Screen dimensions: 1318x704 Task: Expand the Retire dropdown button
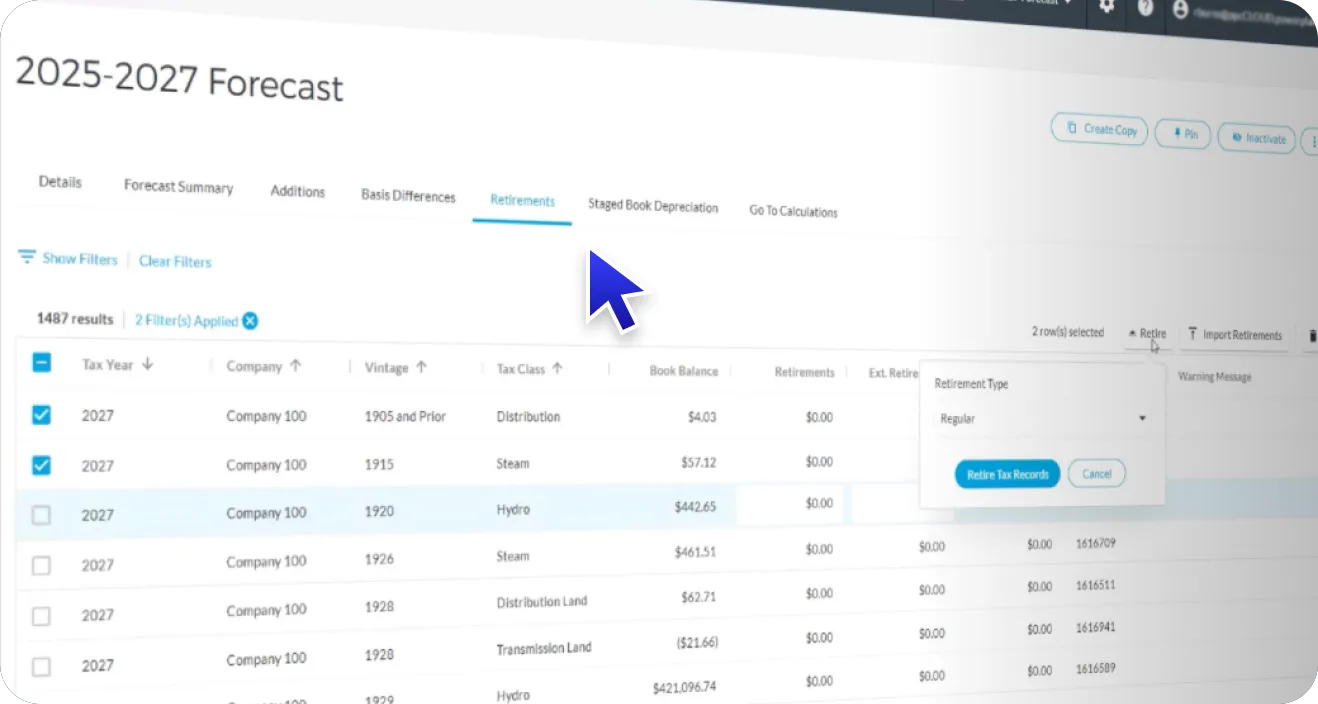pyautogui.click(x=1146, y=334)
